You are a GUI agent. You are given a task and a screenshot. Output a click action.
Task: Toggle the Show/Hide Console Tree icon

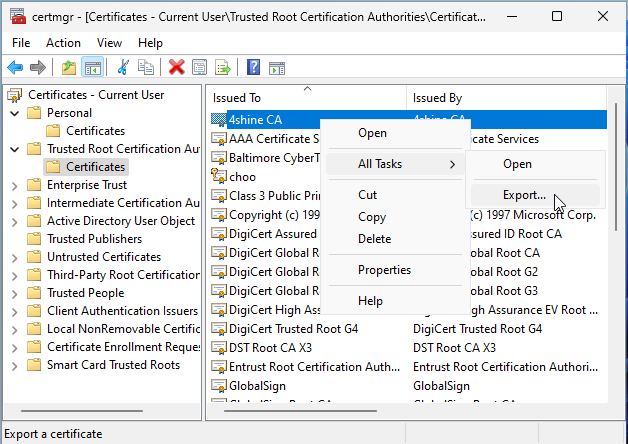pyautogui.click(x=92, y=67)
